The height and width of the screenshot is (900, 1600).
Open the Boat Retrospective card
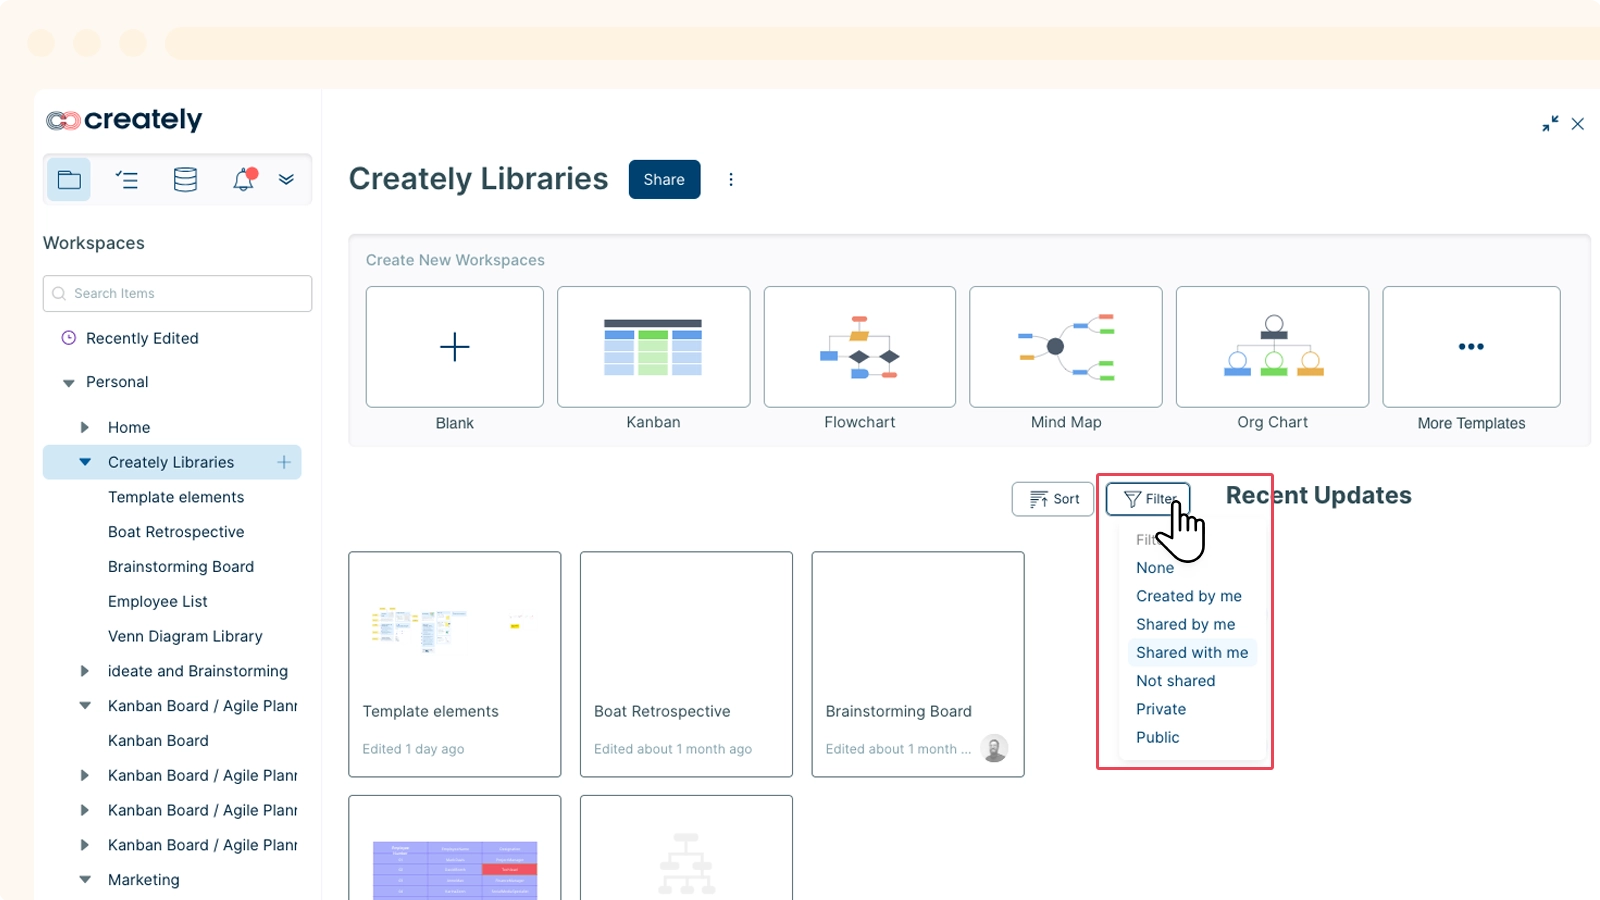(x=686, y=664)
